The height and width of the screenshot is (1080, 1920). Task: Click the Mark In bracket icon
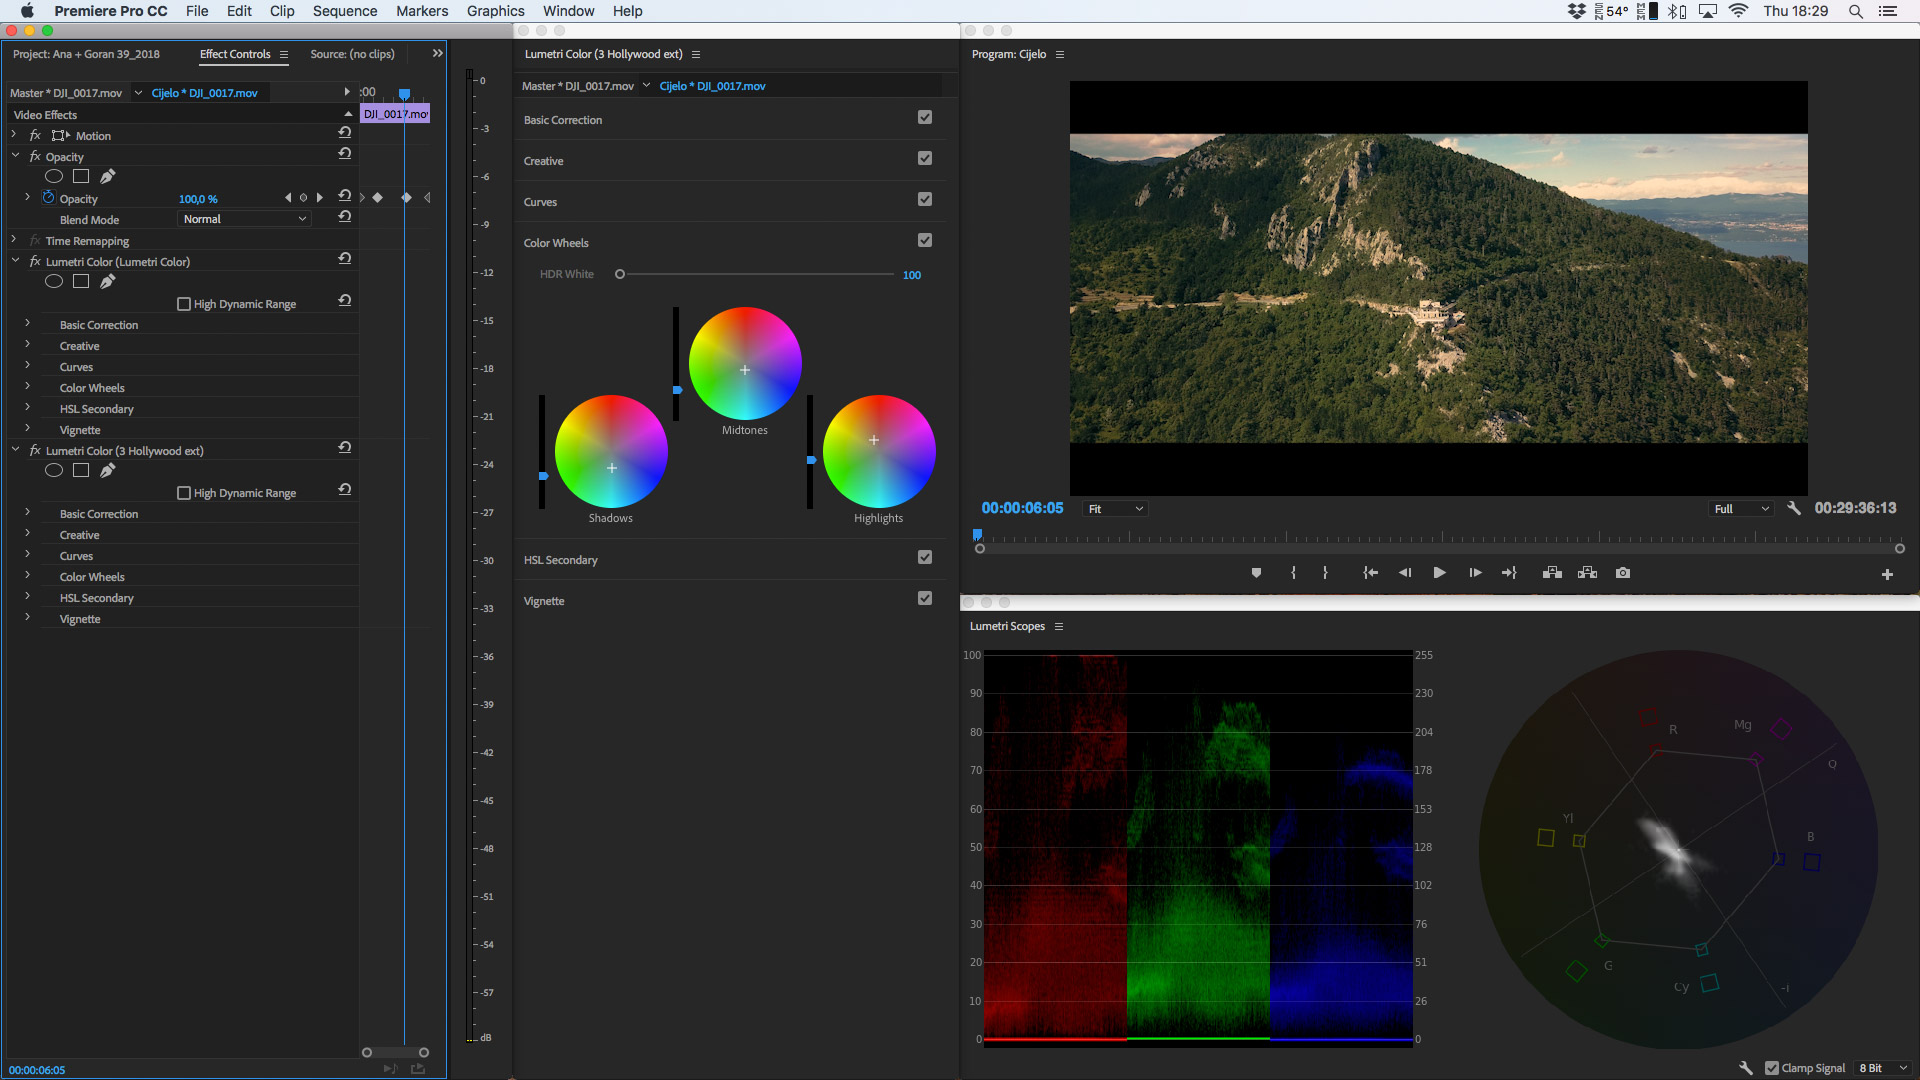click(1293, 573)
